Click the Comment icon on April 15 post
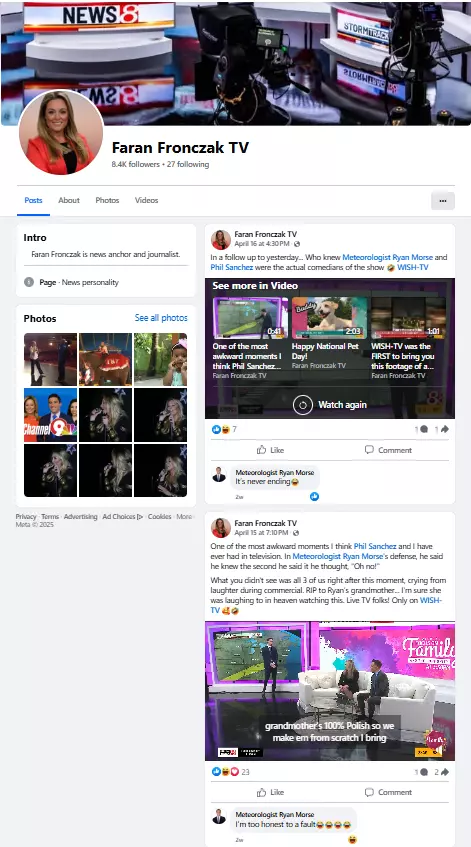471x847 pixels. pyautogui.click(x=369, y=792)
